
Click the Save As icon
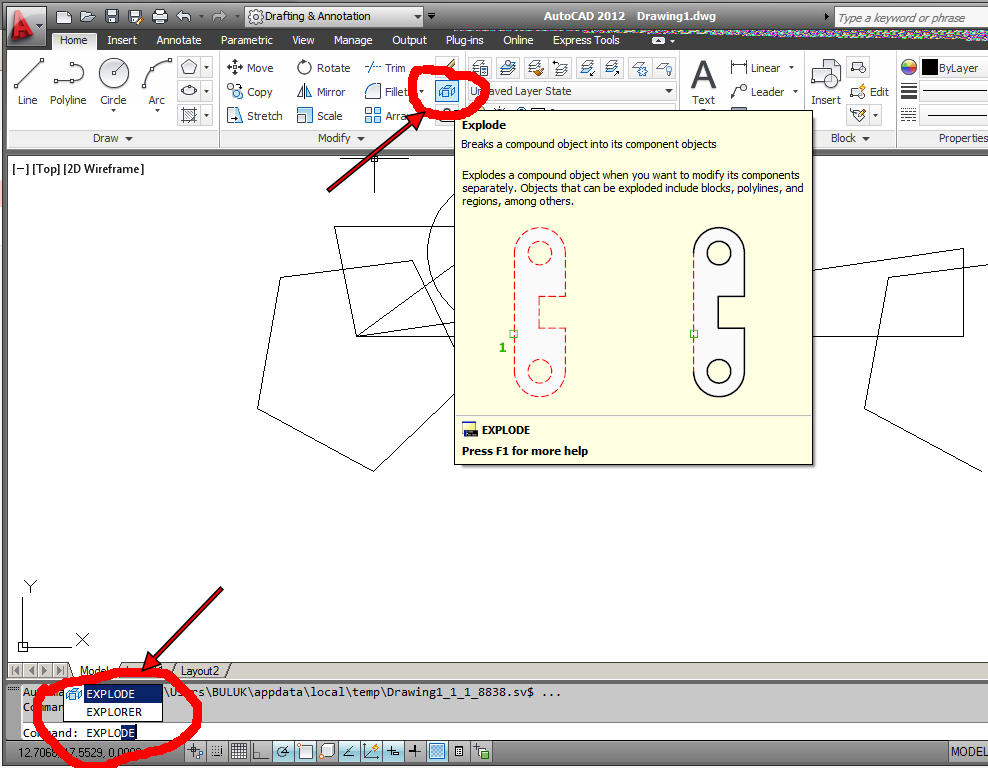click(135, 16)
